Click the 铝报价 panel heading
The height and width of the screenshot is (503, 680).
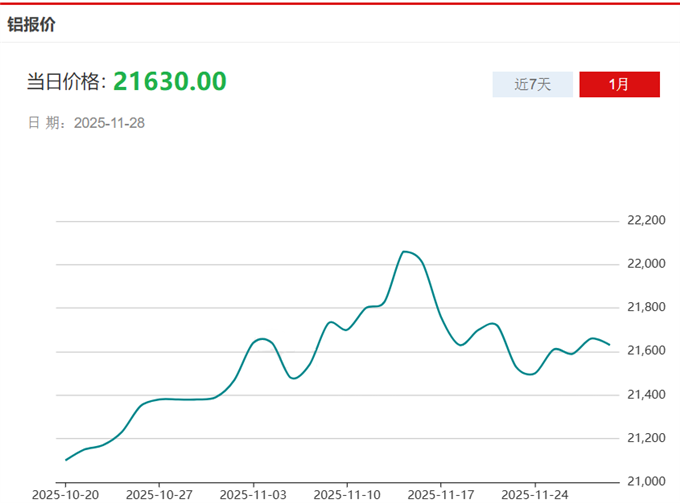(x=32, y=24)
